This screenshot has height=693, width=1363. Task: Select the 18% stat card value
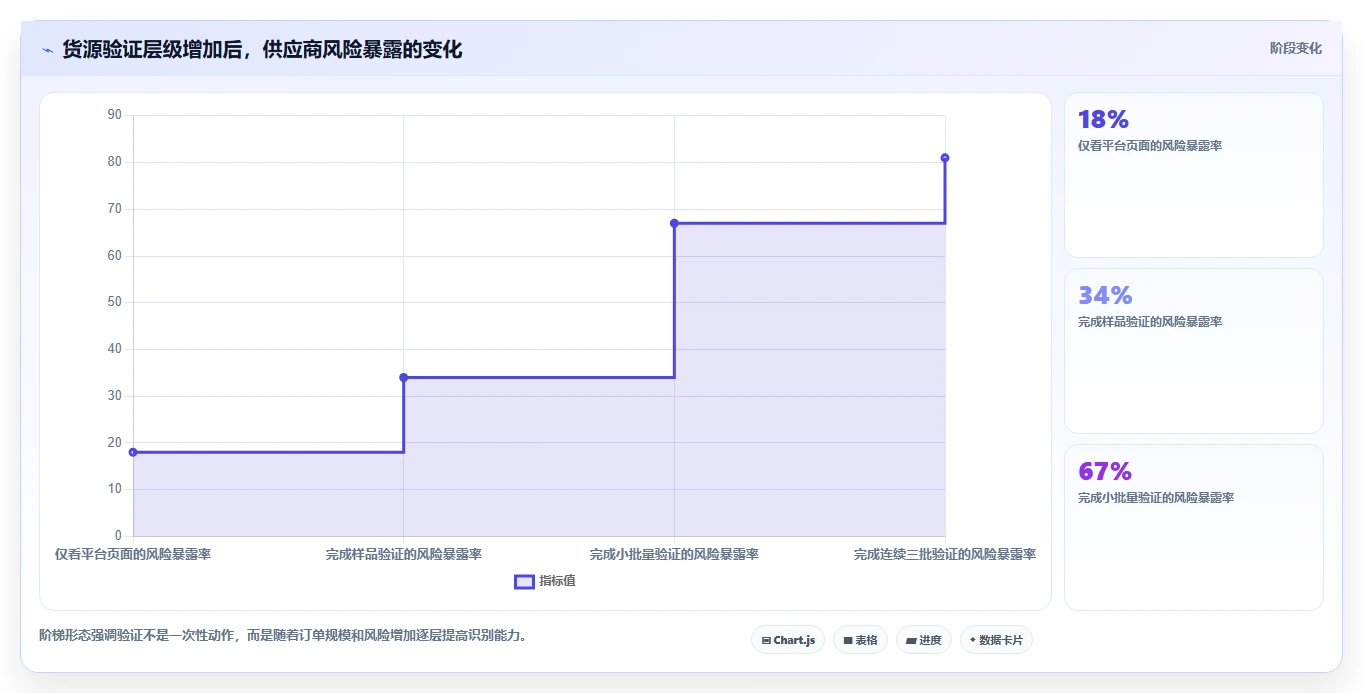click(1103, 120)
